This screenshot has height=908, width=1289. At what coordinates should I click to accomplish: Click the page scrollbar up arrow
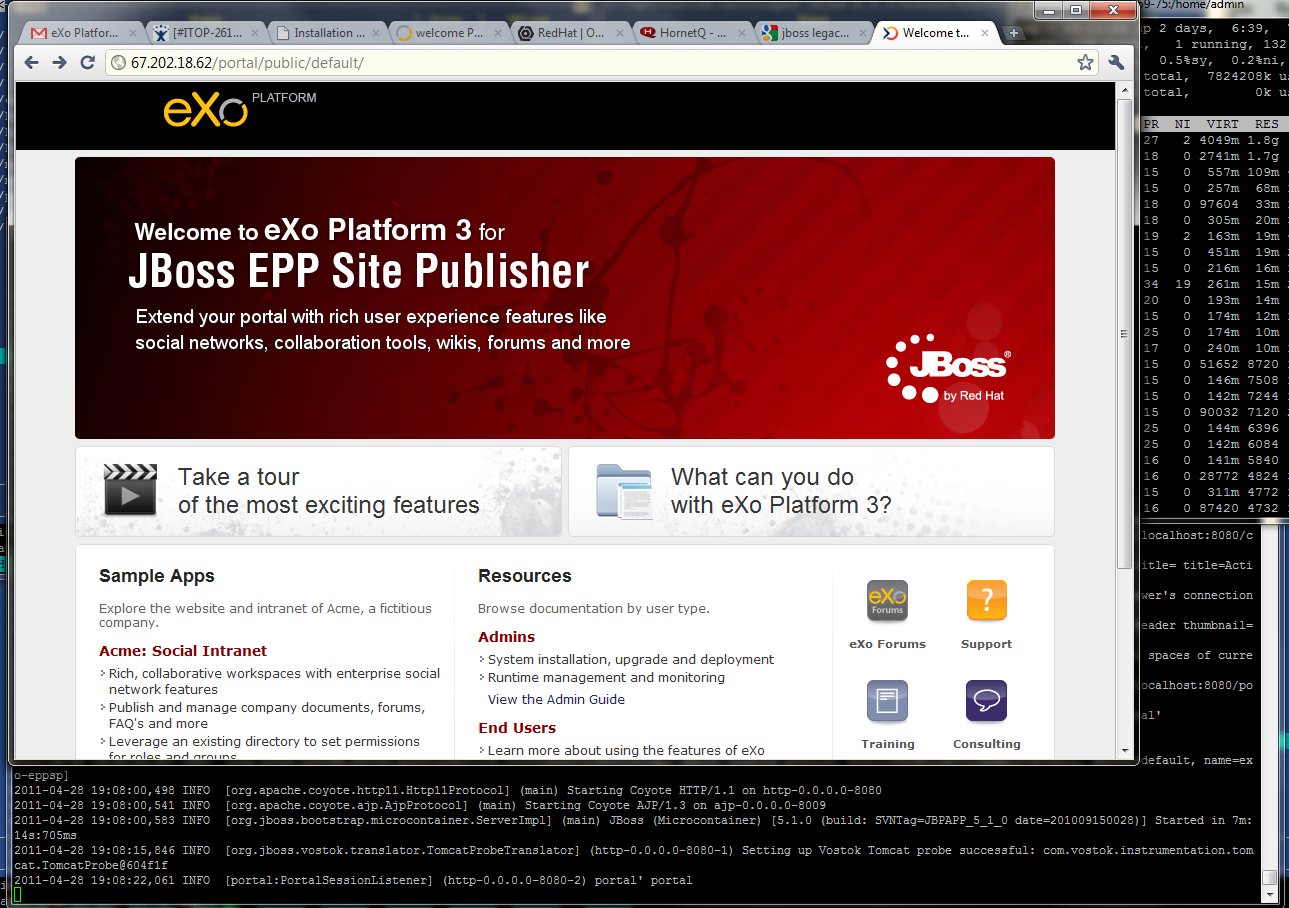1125,90
